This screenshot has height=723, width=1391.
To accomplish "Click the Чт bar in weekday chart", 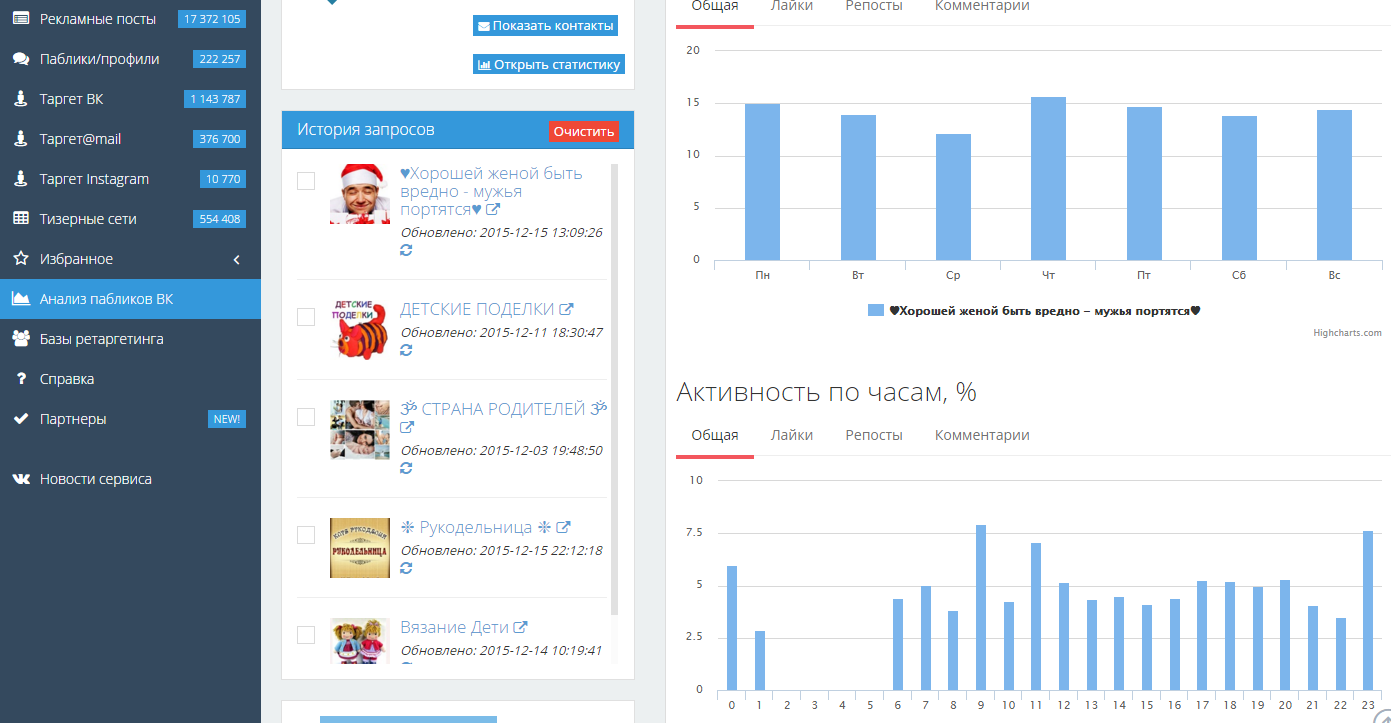I will point(1048,179).
